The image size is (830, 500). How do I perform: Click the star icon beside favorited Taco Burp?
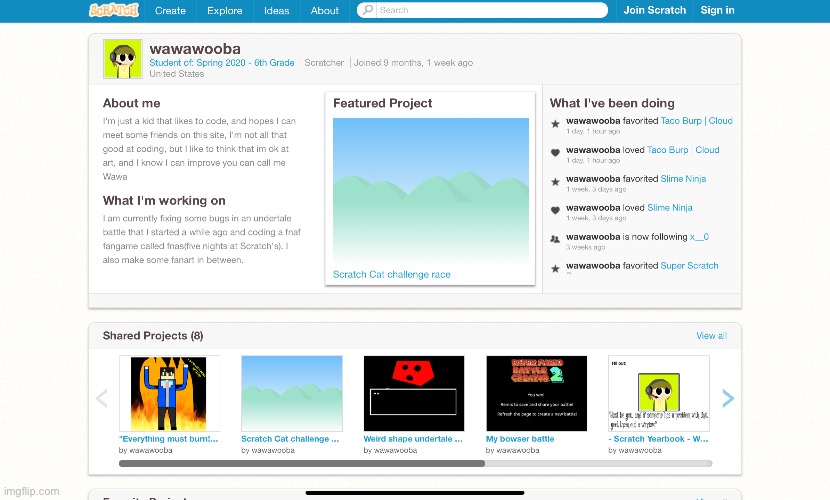555,124
